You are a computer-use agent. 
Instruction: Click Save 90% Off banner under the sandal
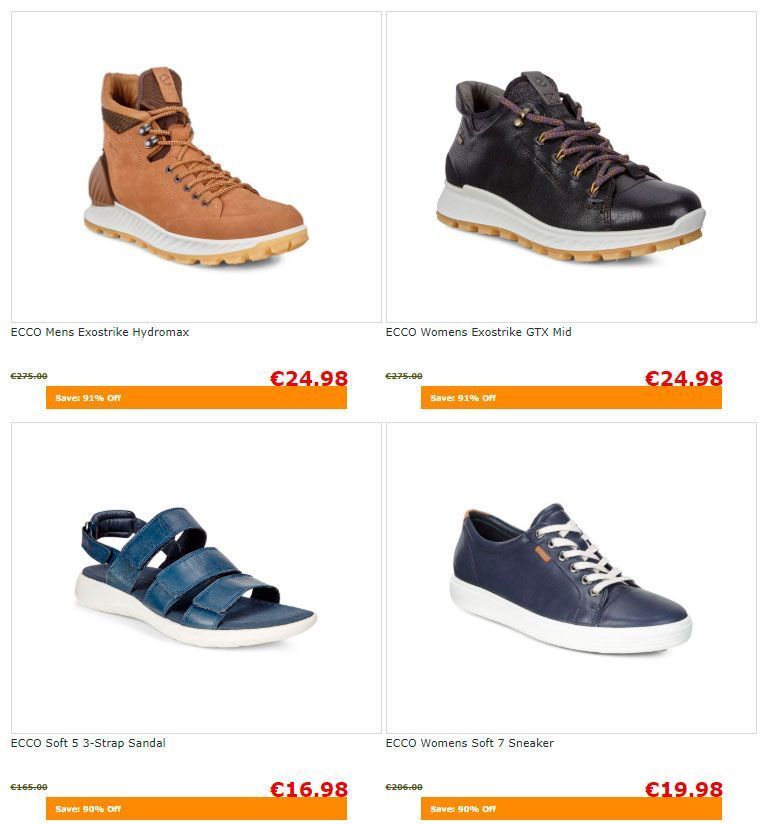(x=196, y=808)
